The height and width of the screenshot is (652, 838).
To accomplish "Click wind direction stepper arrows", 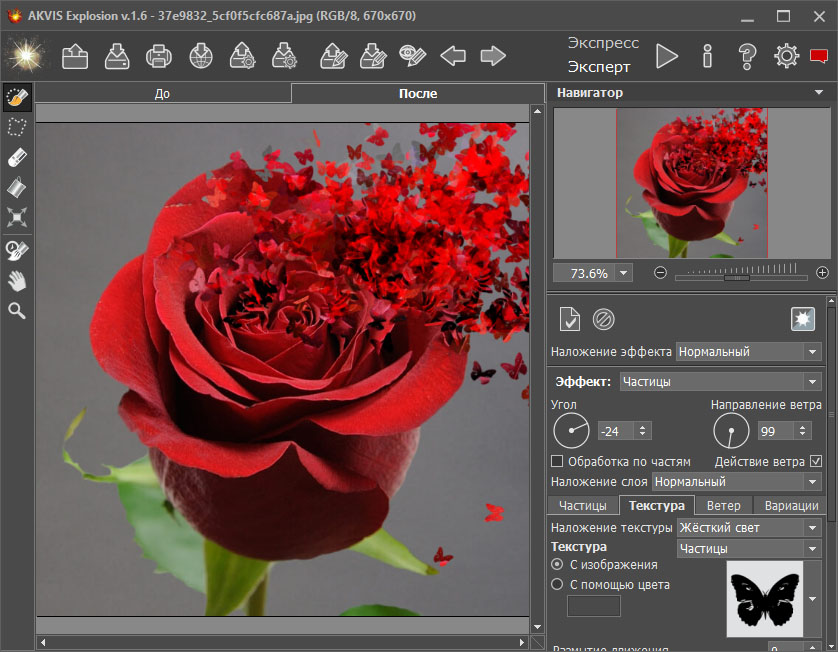I will [802, 431].
